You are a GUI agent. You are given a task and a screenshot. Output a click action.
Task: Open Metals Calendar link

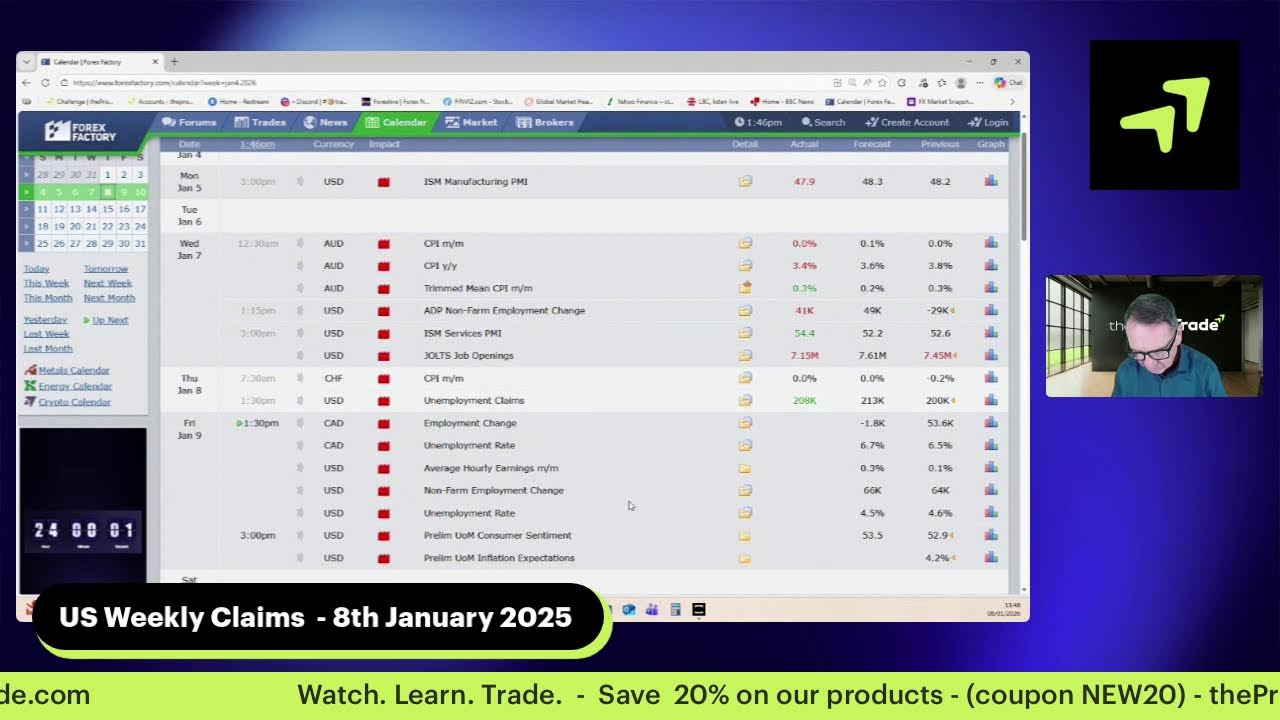[x=74, y=370]
